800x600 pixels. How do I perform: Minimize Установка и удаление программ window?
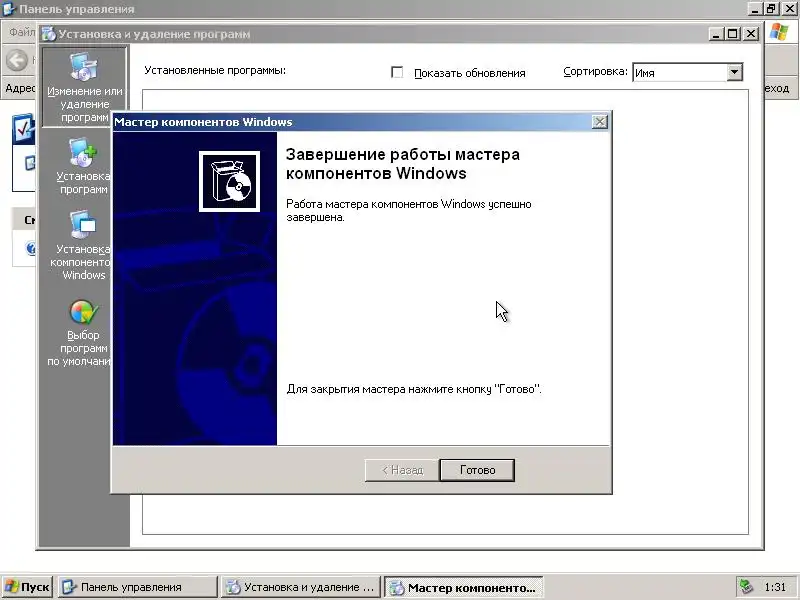716,34
